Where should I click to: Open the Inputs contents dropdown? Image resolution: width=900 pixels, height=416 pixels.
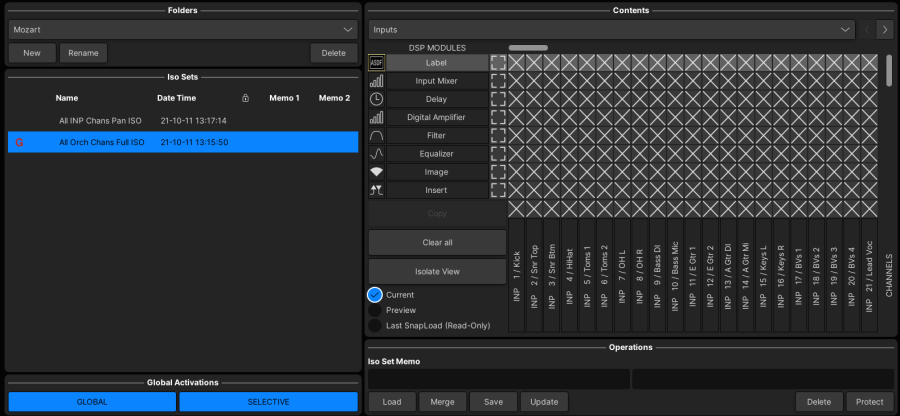tap(610, 30)
